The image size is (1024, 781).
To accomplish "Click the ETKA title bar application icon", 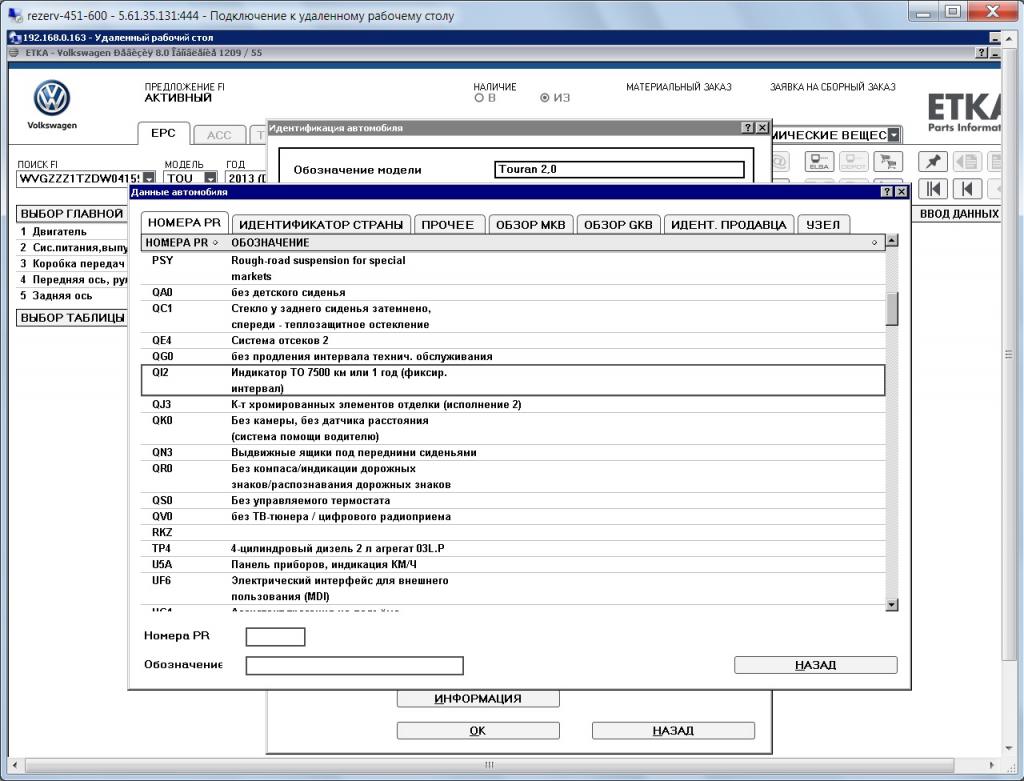I will [x=14, y=52].
